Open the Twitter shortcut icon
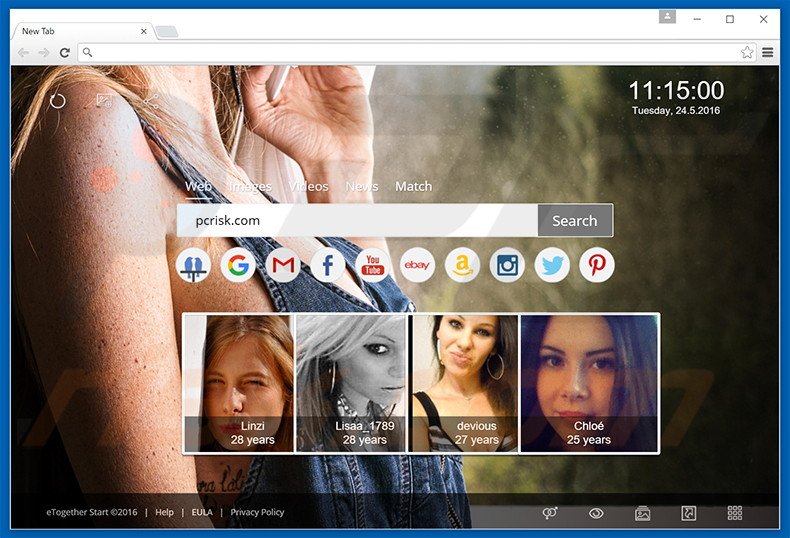 click(552, 265)
